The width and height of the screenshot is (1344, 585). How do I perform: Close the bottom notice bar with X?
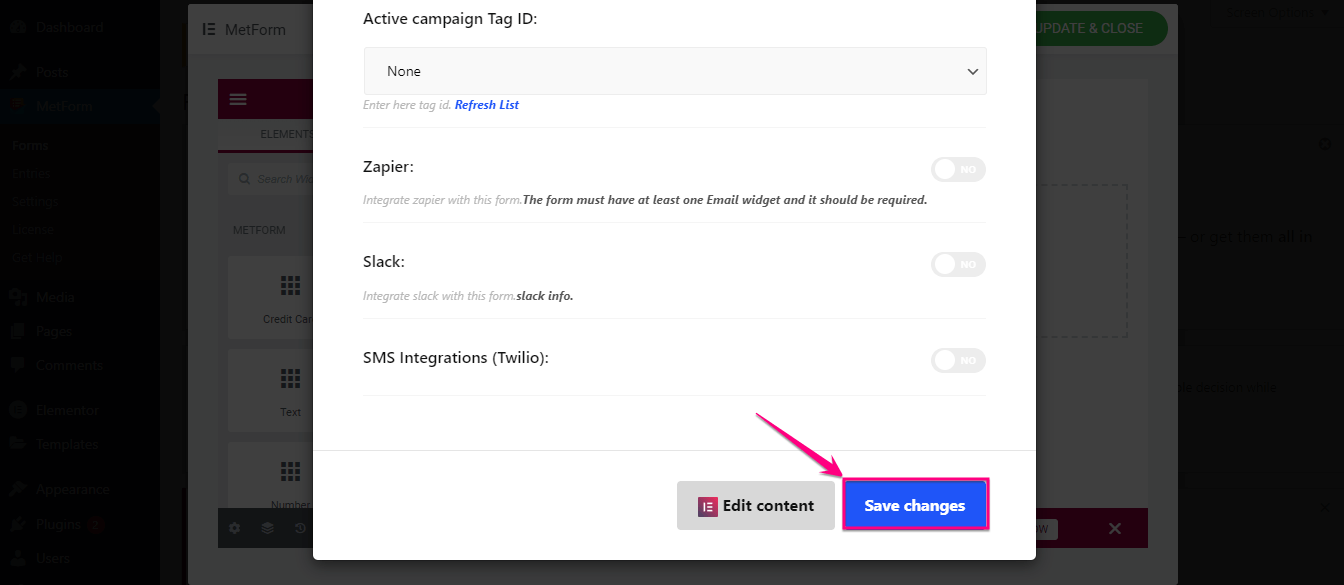point(1115,528)
